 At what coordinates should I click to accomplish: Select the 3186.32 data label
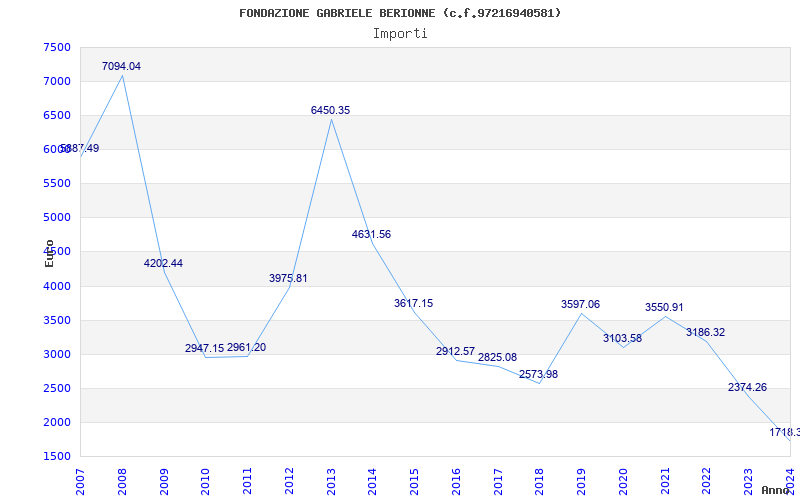point(706,332)
